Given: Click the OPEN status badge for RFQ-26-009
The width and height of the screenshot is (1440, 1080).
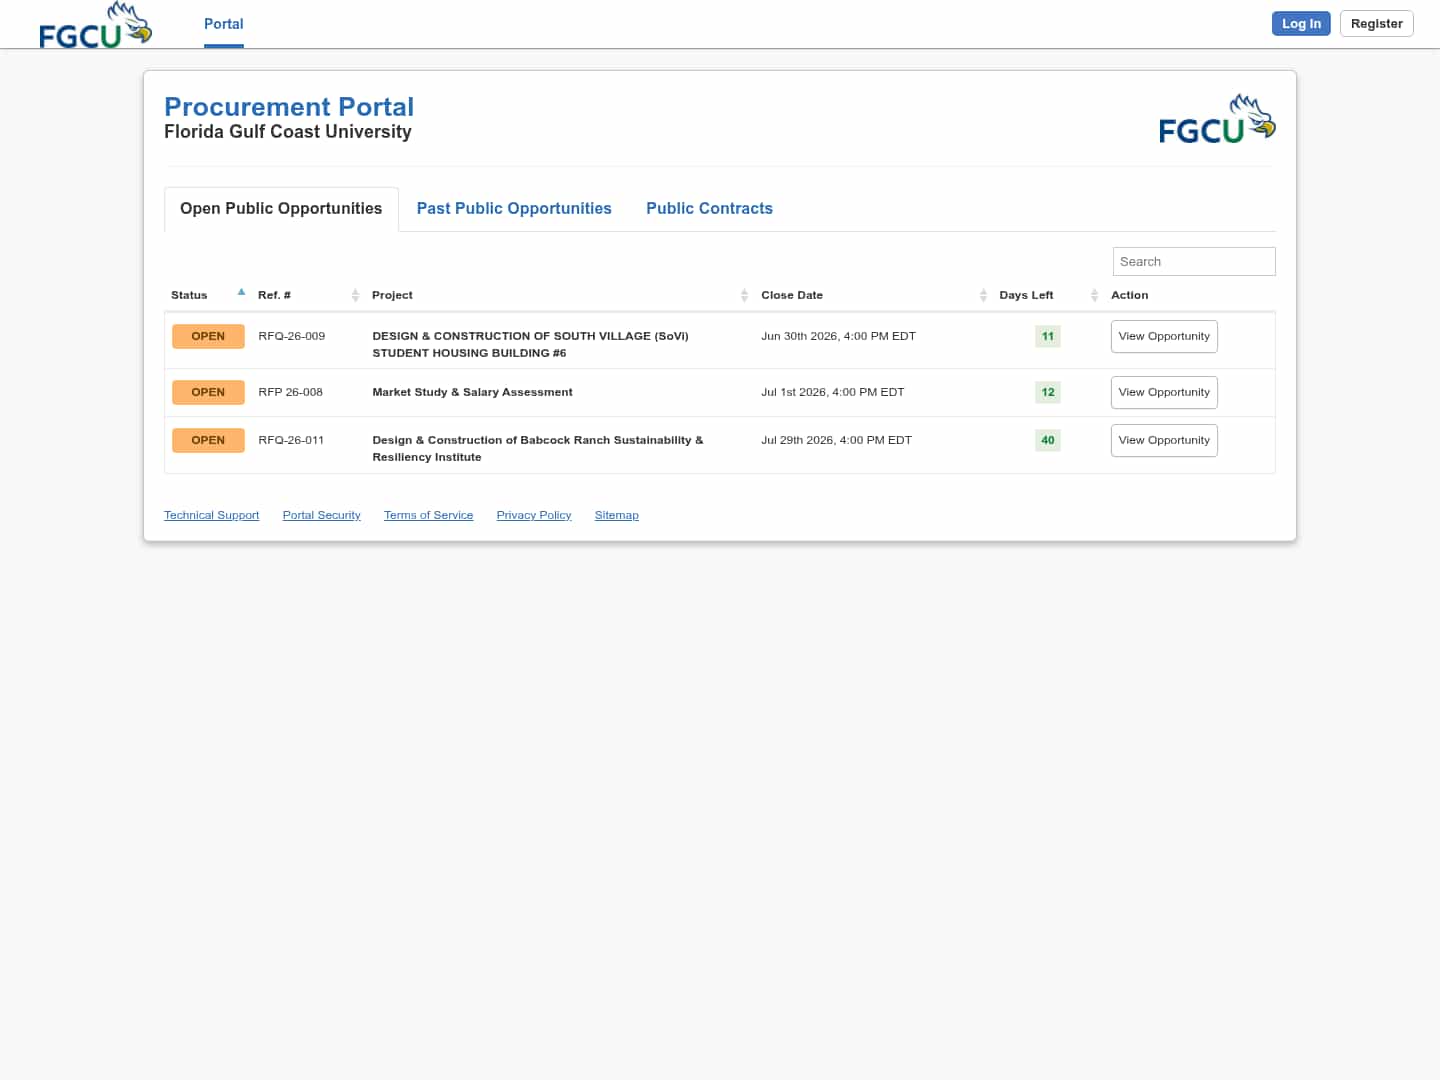Looking at the screenshot, I should tap(208, 337).
